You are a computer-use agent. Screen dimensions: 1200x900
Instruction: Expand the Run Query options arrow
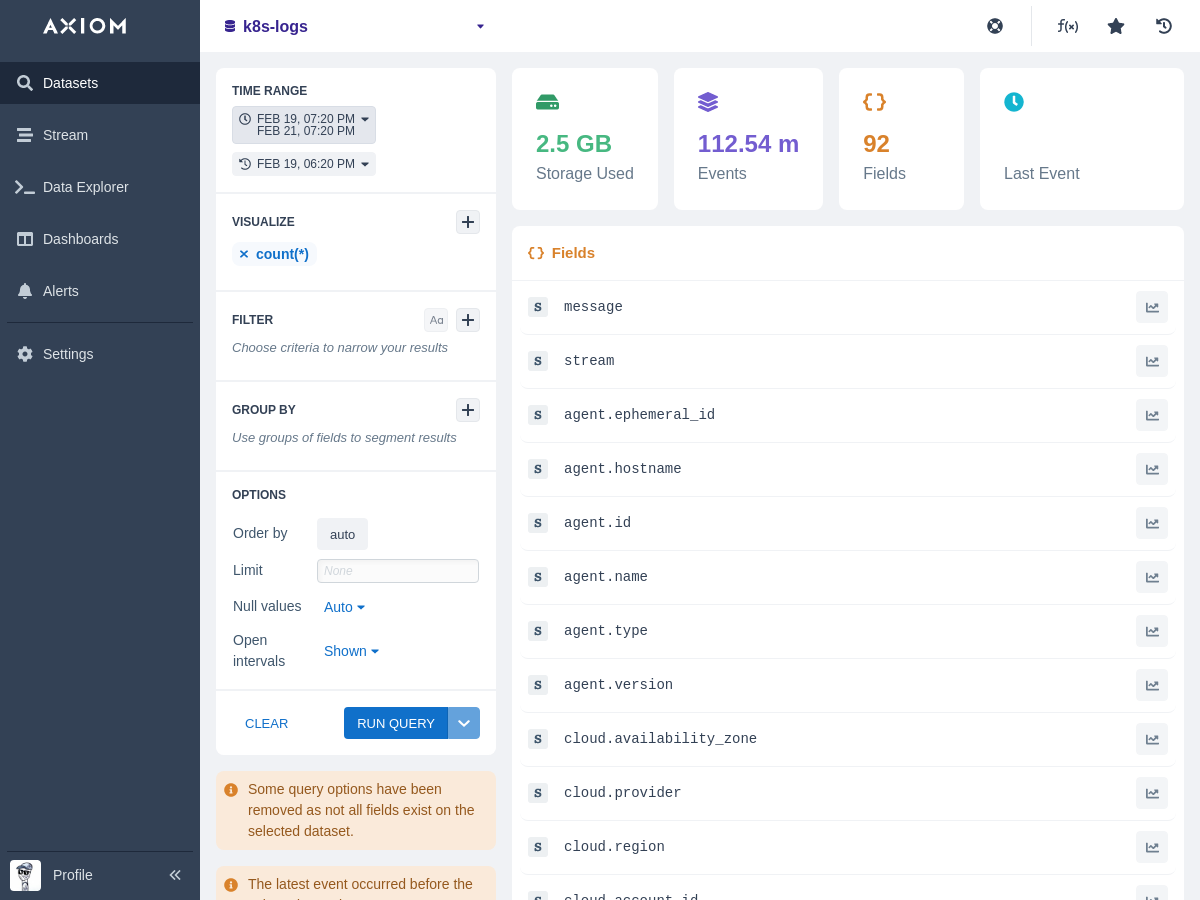click(x=464, y=723)
